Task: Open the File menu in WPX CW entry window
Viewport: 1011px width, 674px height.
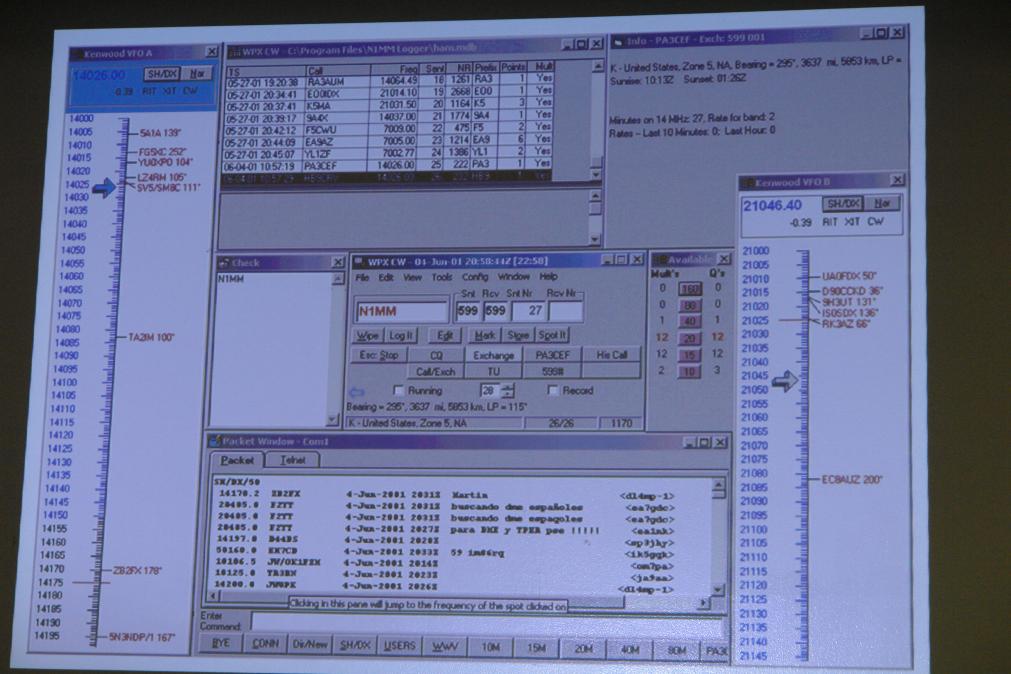Action: click(x=362, y=277)
